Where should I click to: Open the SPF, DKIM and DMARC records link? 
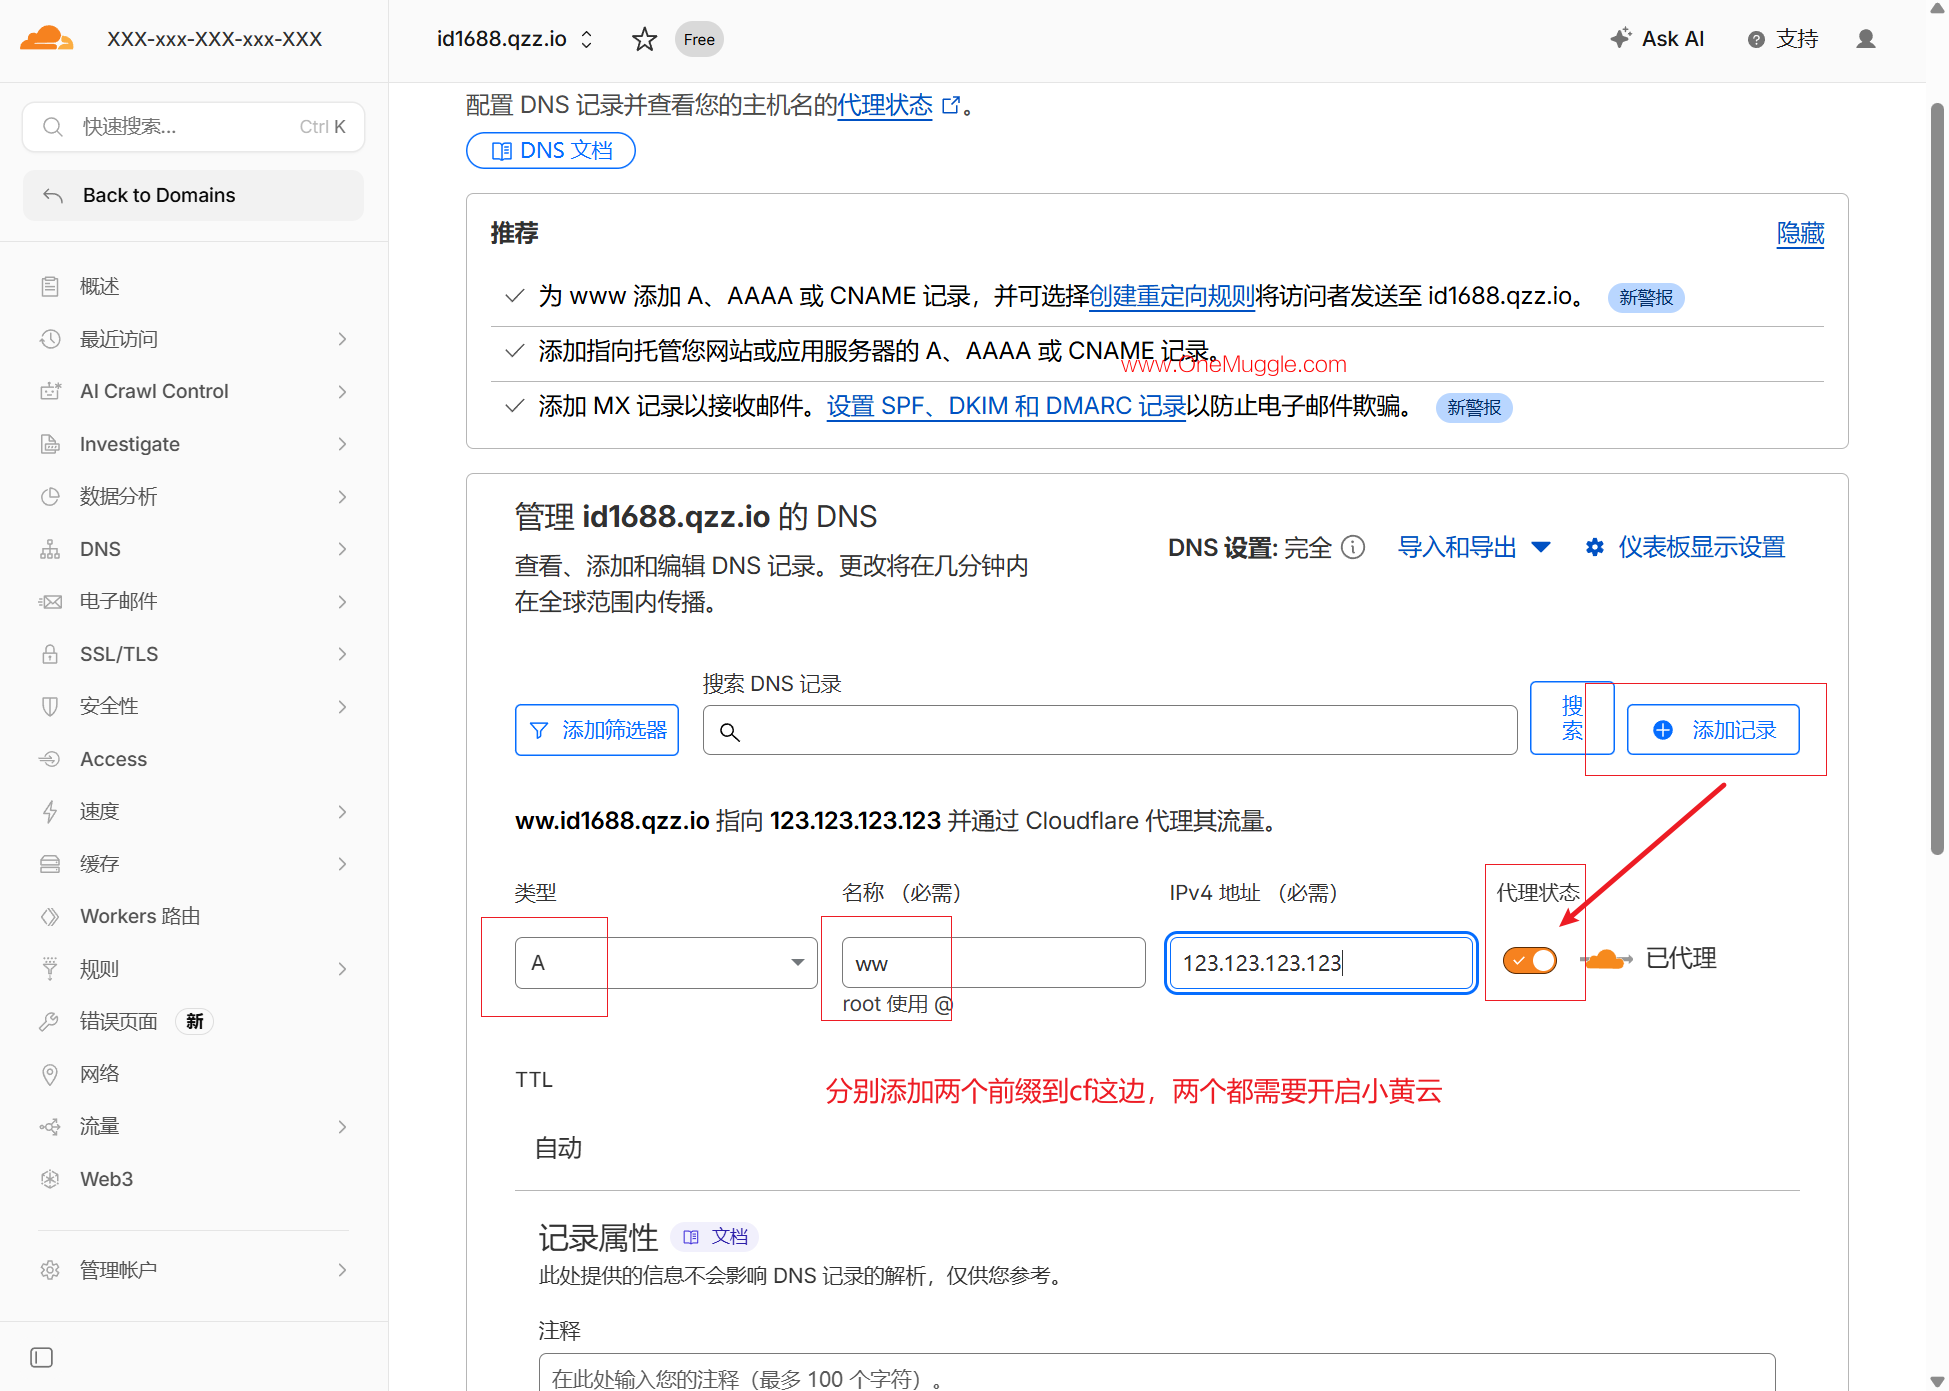[x=1006, y=406]
